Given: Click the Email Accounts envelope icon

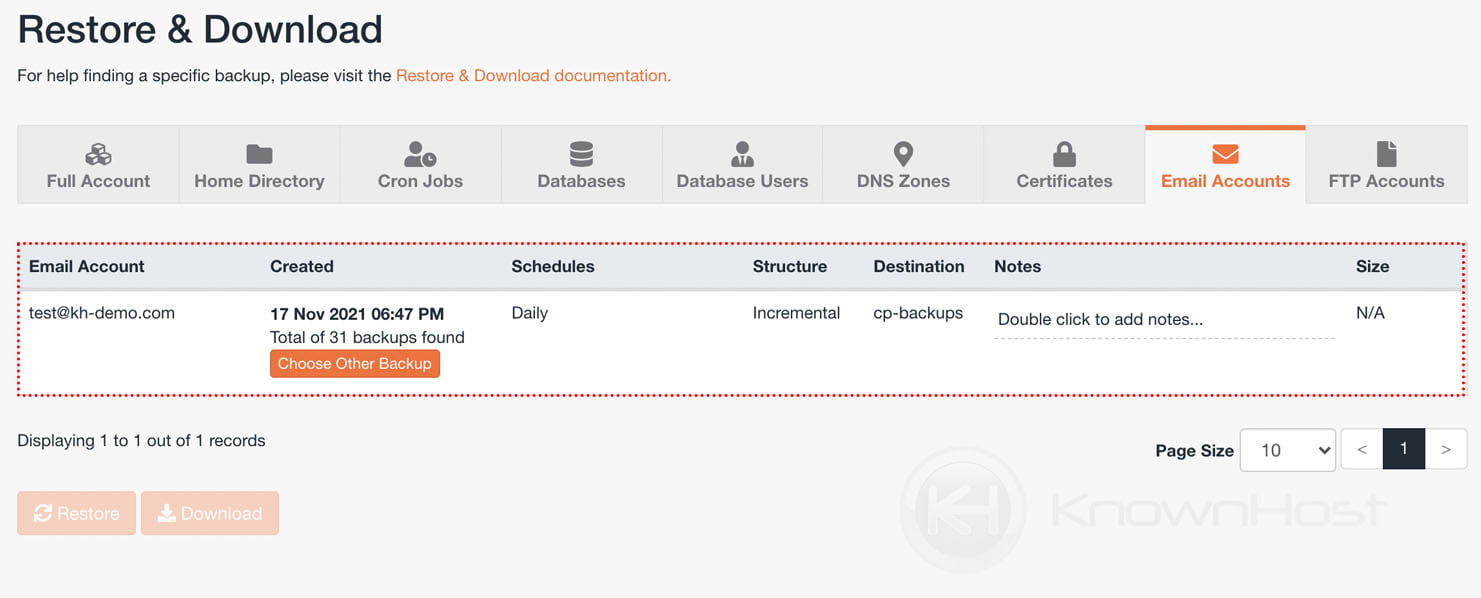Looking at the screenshot, I should pyautogui.click(x=1225, y=154).
